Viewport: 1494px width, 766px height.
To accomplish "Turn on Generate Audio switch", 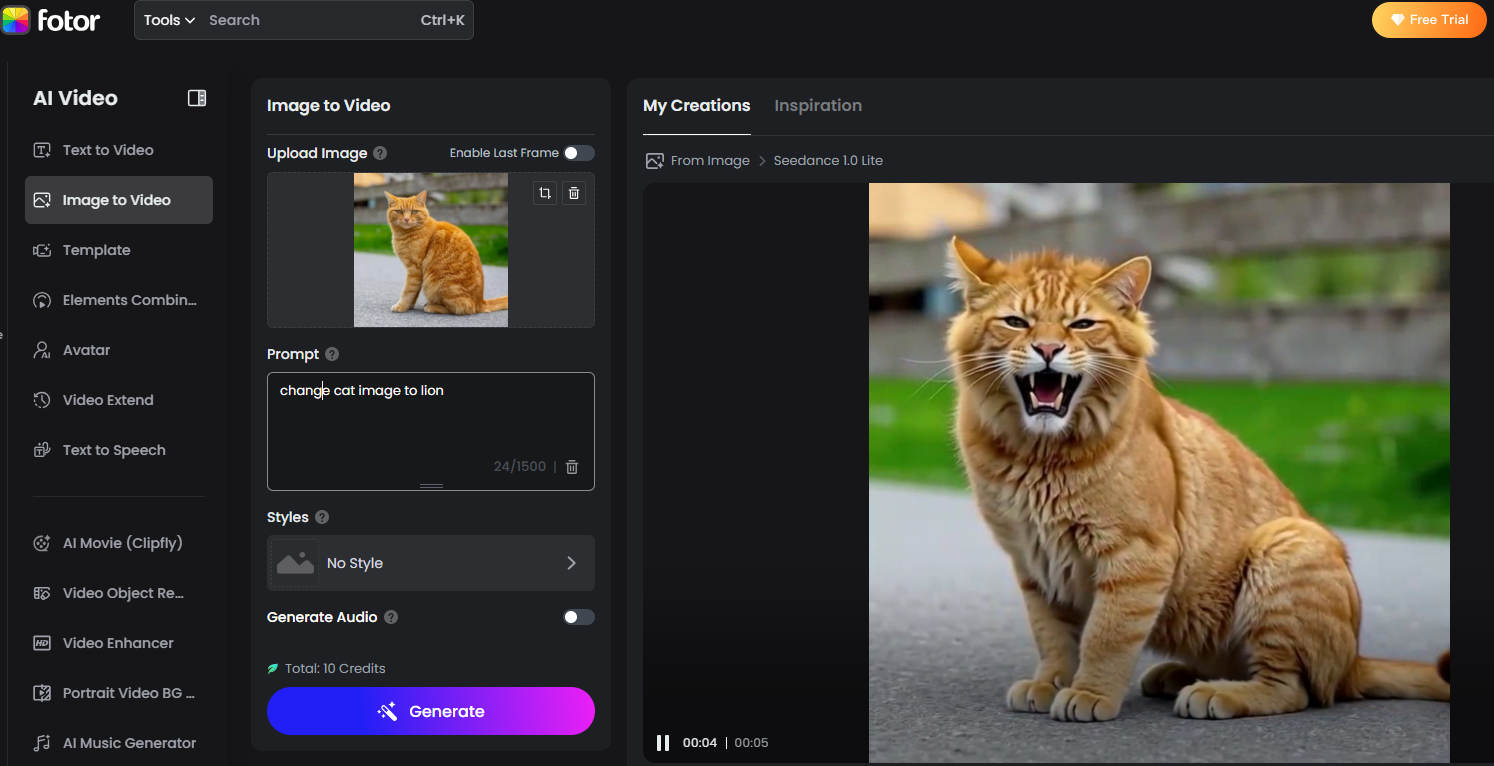I will click(x=578, y=617).
